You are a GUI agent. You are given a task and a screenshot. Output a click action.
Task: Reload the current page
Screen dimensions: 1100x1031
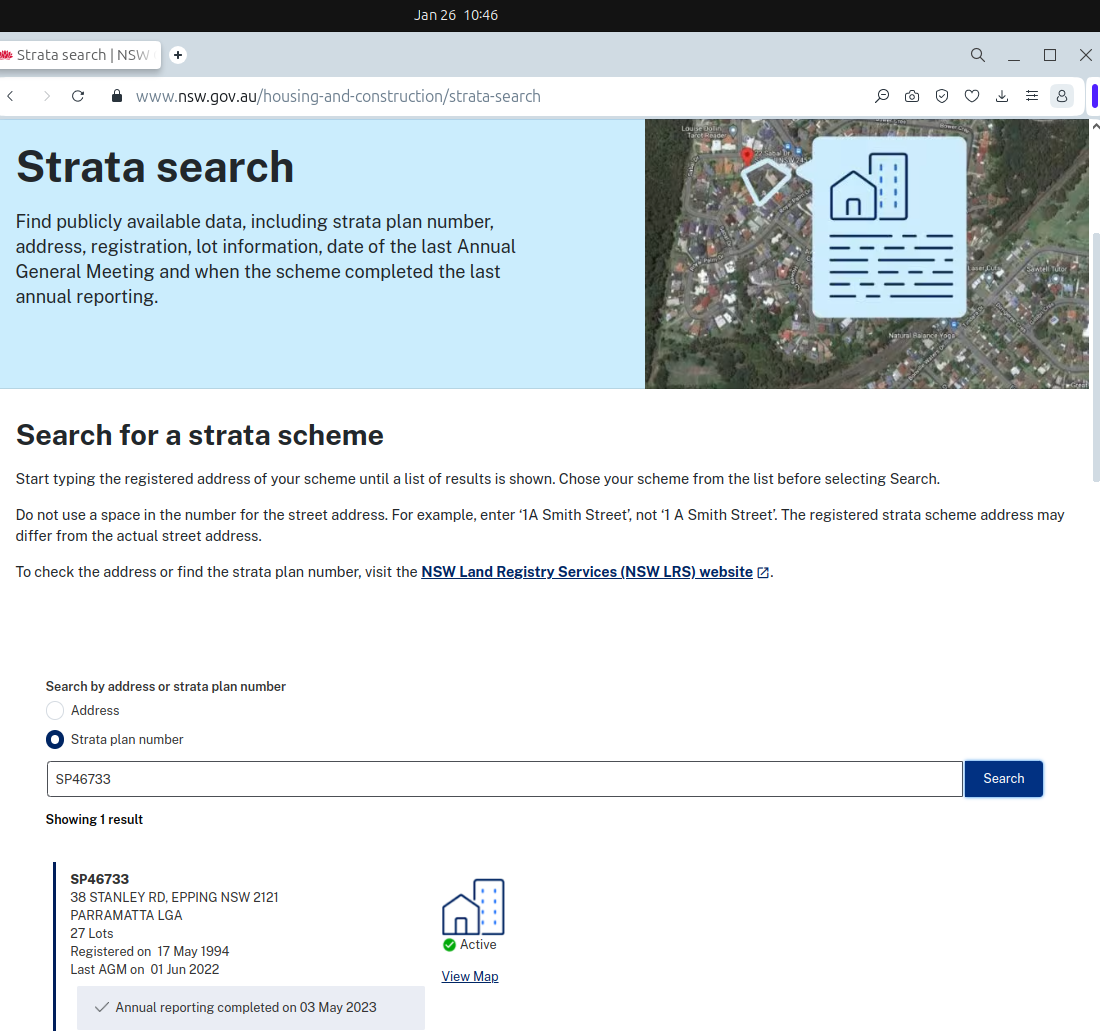pyautogui.click(x=78, y=96)
